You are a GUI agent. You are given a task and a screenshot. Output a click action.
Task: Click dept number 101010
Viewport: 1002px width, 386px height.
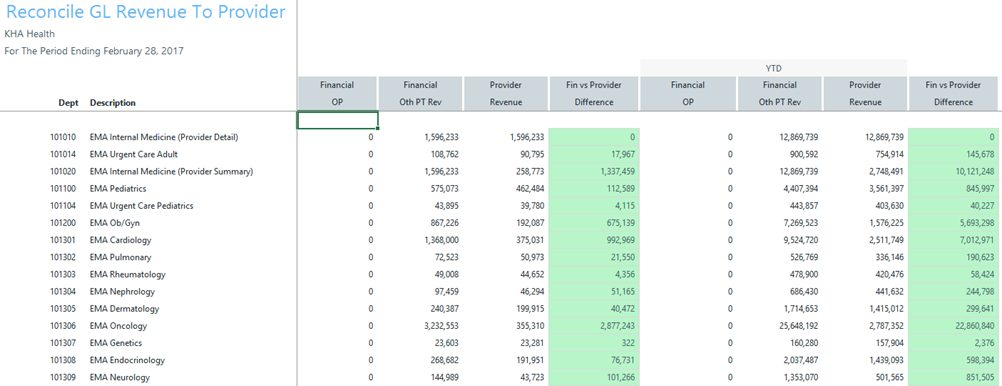63,137
